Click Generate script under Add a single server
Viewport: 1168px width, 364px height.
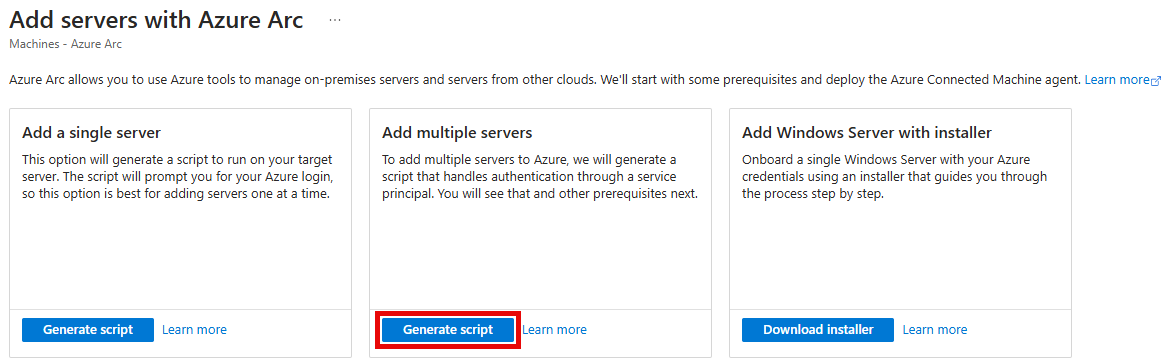(x=88, y=330)
